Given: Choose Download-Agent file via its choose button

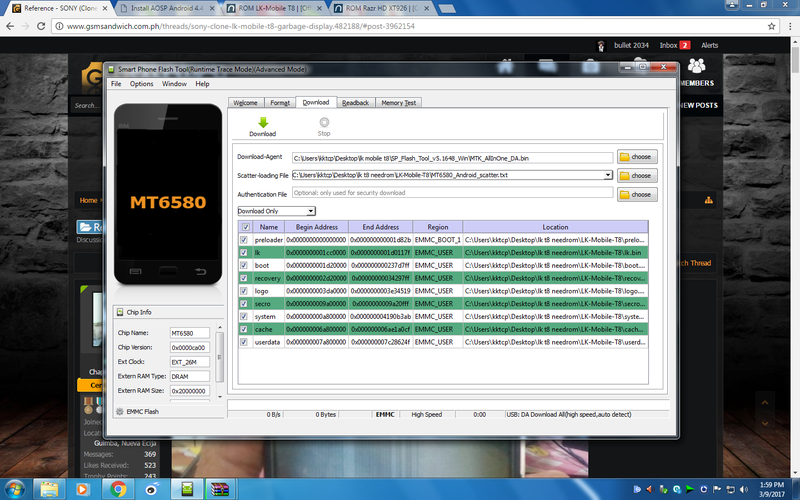Looking at the screenshot, I should 637,157.
